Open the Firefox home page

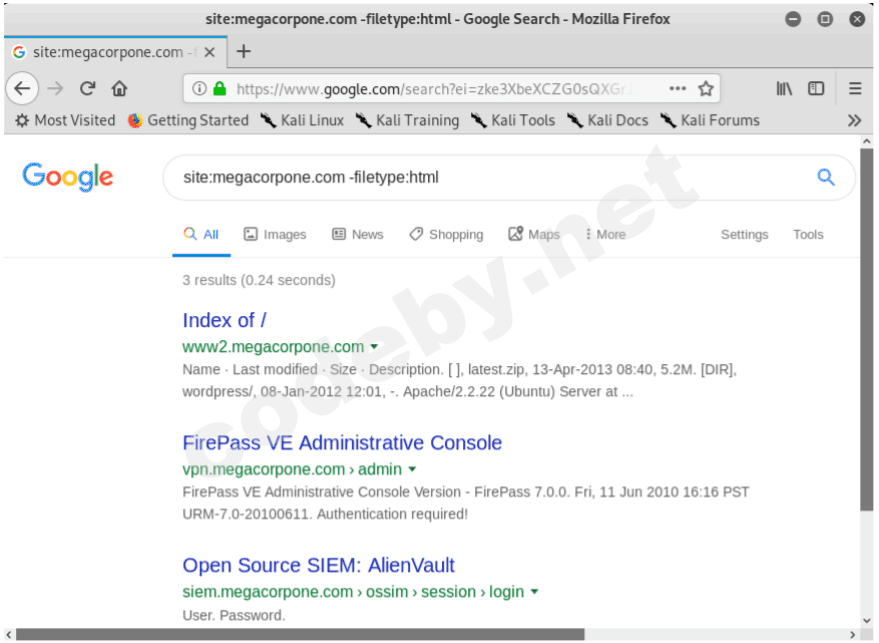click(119, 89)
